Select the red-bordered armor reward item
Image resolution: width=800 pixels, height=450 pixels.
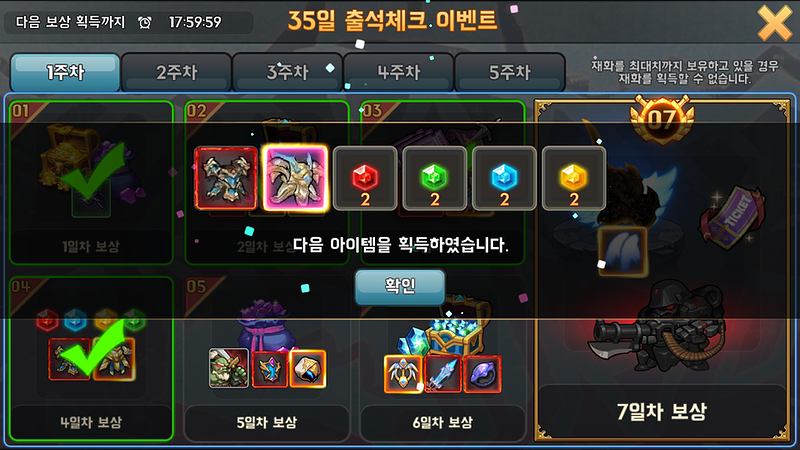point(226,178)
